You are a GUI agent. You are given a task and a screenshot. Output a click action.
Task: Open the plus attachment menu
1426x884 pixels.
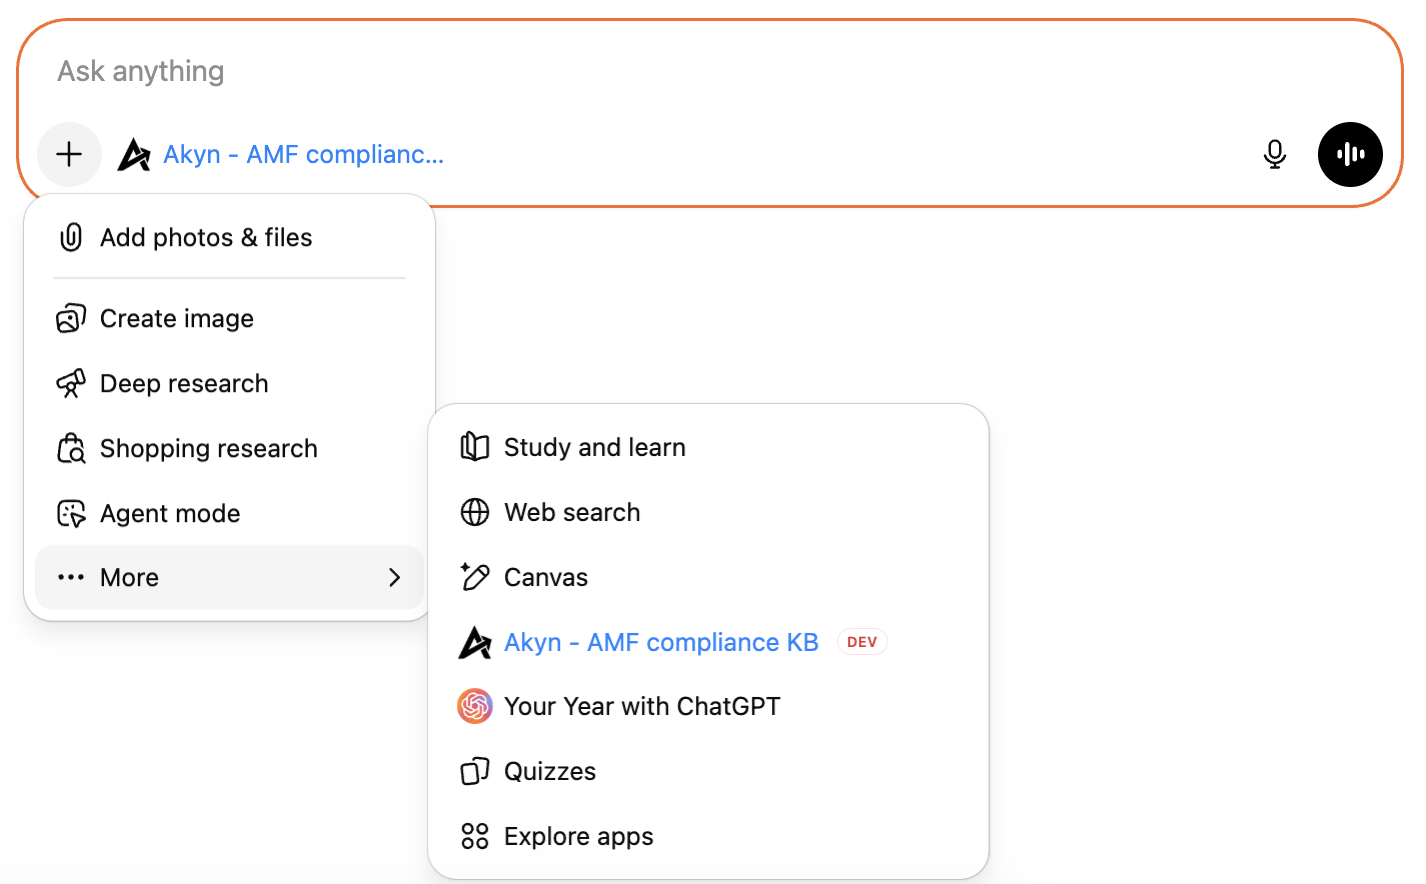69,154
